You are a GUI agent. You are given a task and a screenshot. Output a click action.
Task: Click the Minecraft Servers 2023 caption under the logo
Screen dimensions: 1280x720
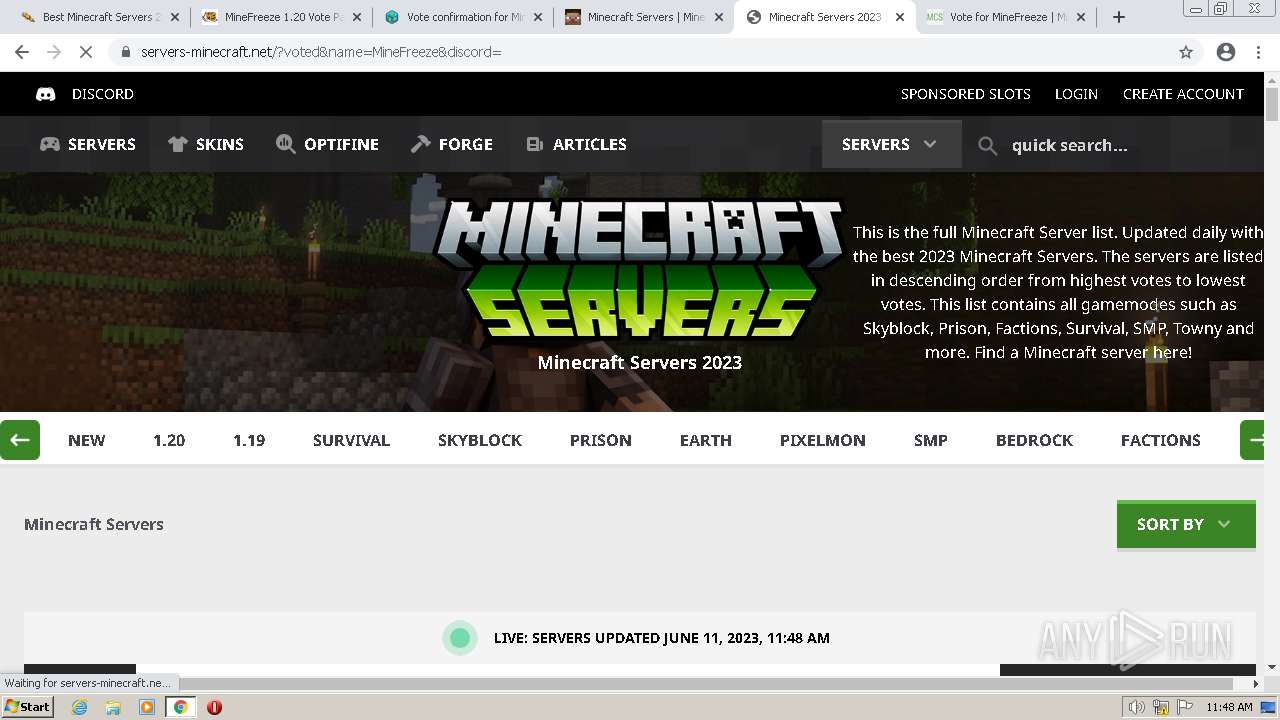[x=640, y=362]
